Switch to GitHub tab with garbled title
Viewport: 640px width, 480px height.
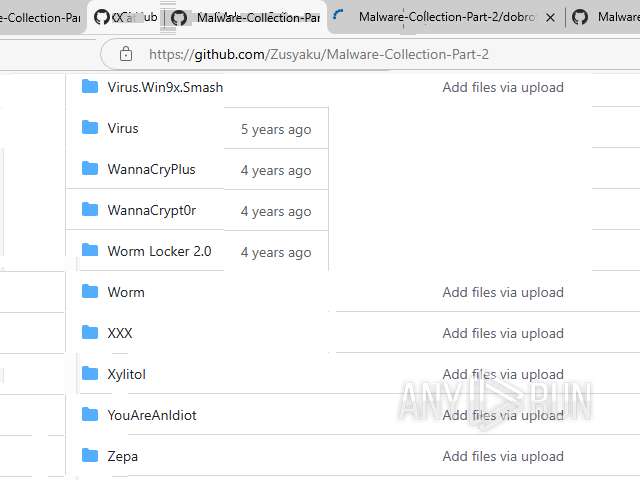click(126, 17)
